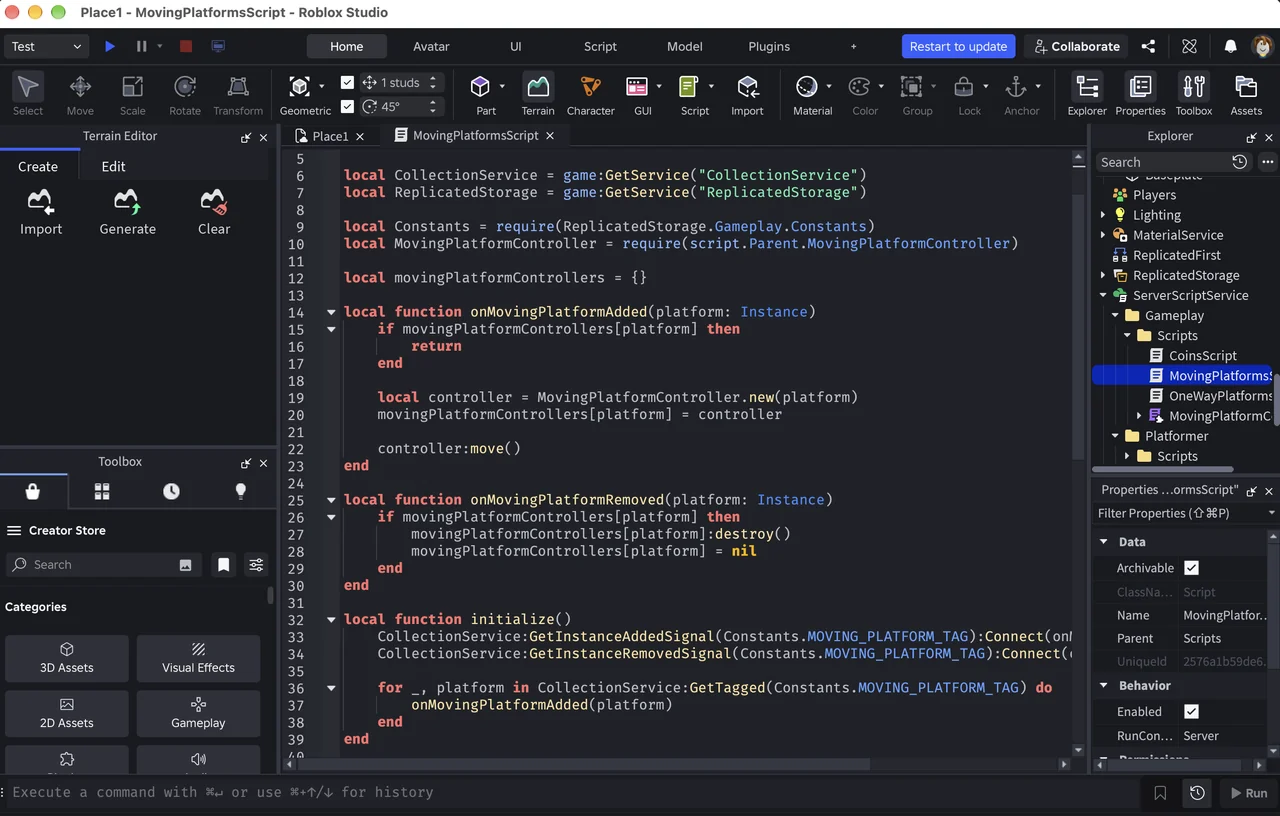Click the Collaborate button
1280x816 pixels.
click(x=1076, y=46)
